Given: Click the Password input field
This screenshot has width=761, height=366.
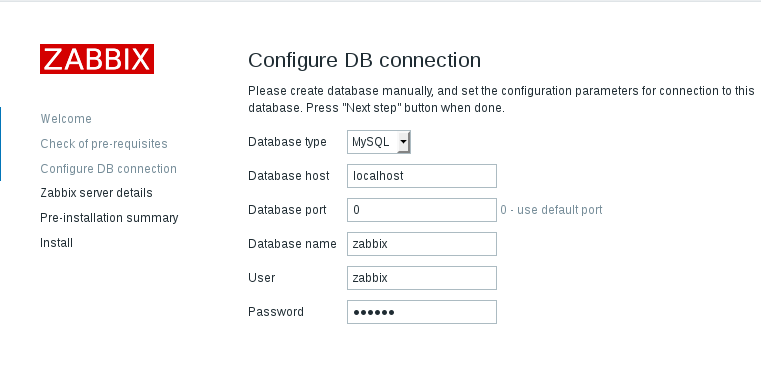Looking at the screenshot, I should coord(422,312).
